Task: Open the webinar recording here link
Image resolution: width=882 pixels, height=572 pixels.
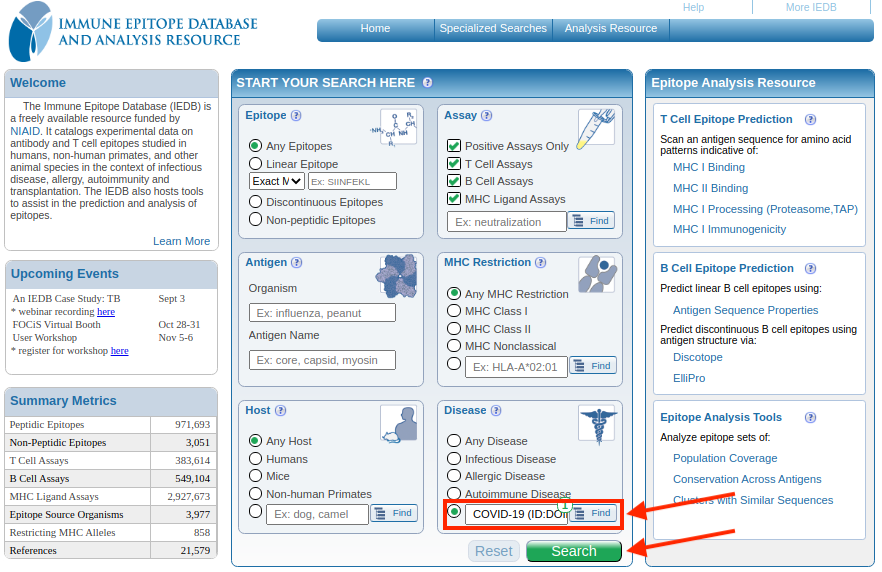Action: click(106, 312)
